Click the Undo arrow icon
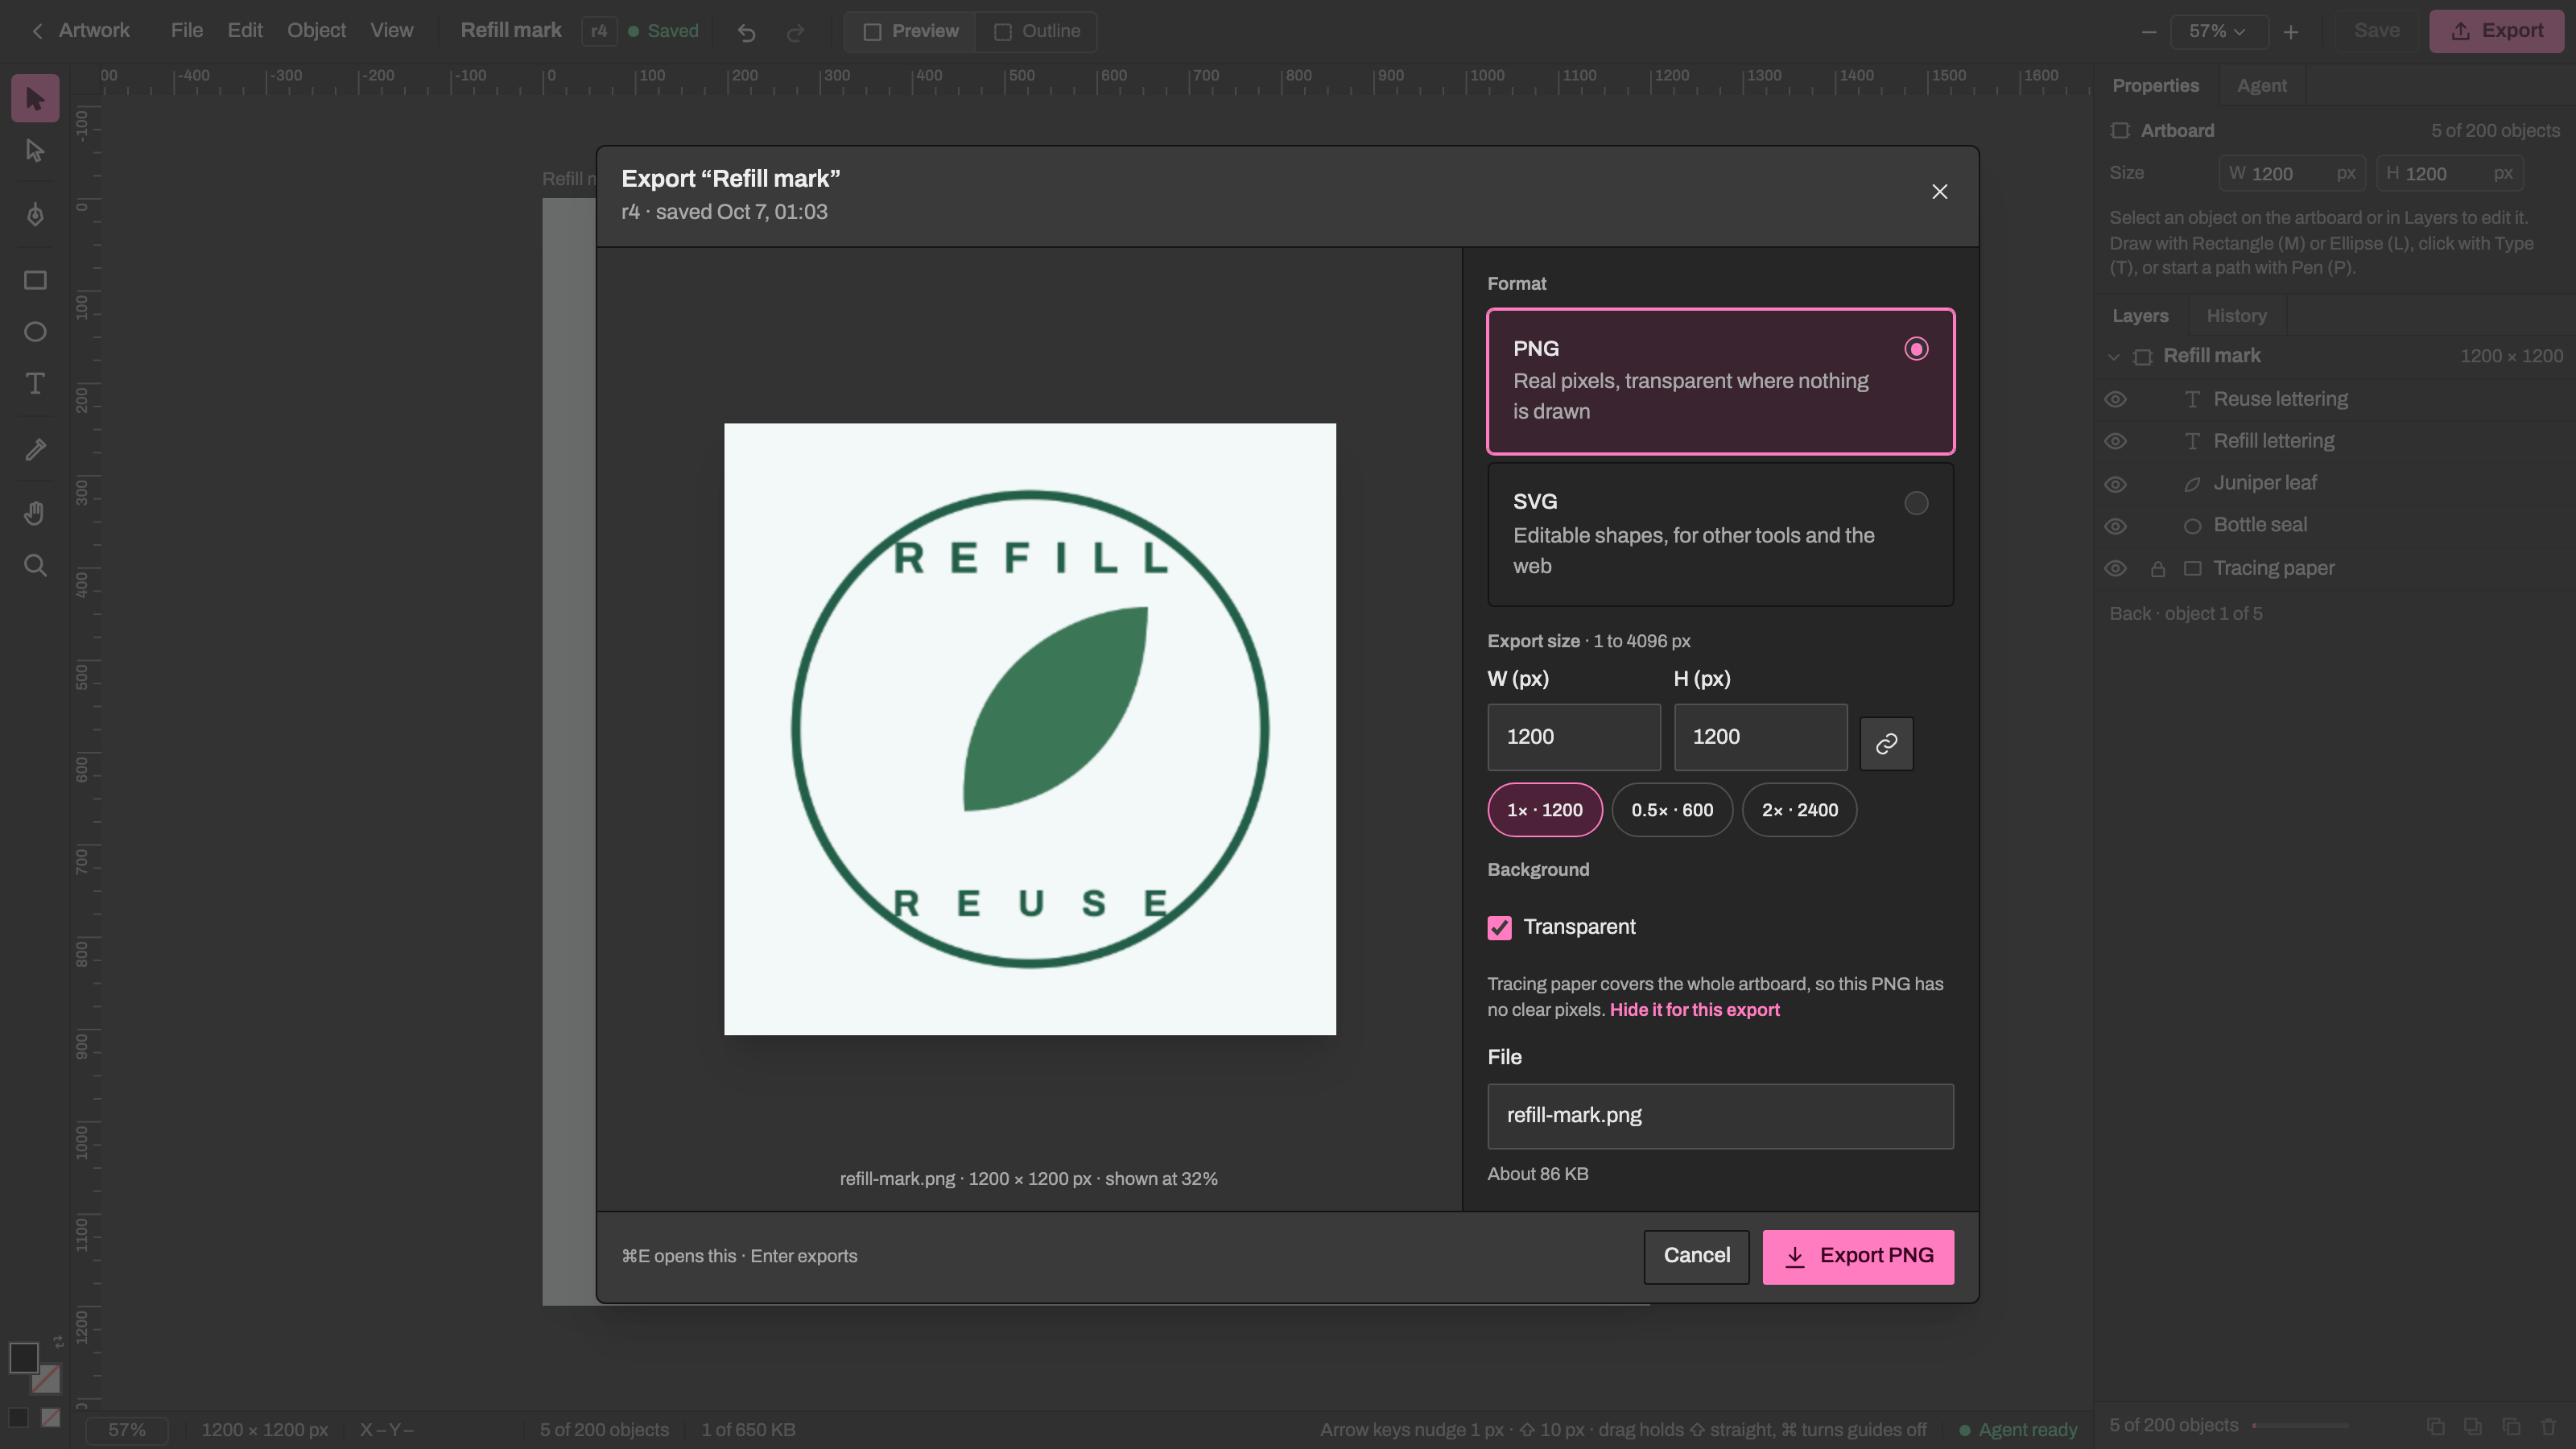Viewport: 2576px width, 1449px height. click(x=746, y=32)
